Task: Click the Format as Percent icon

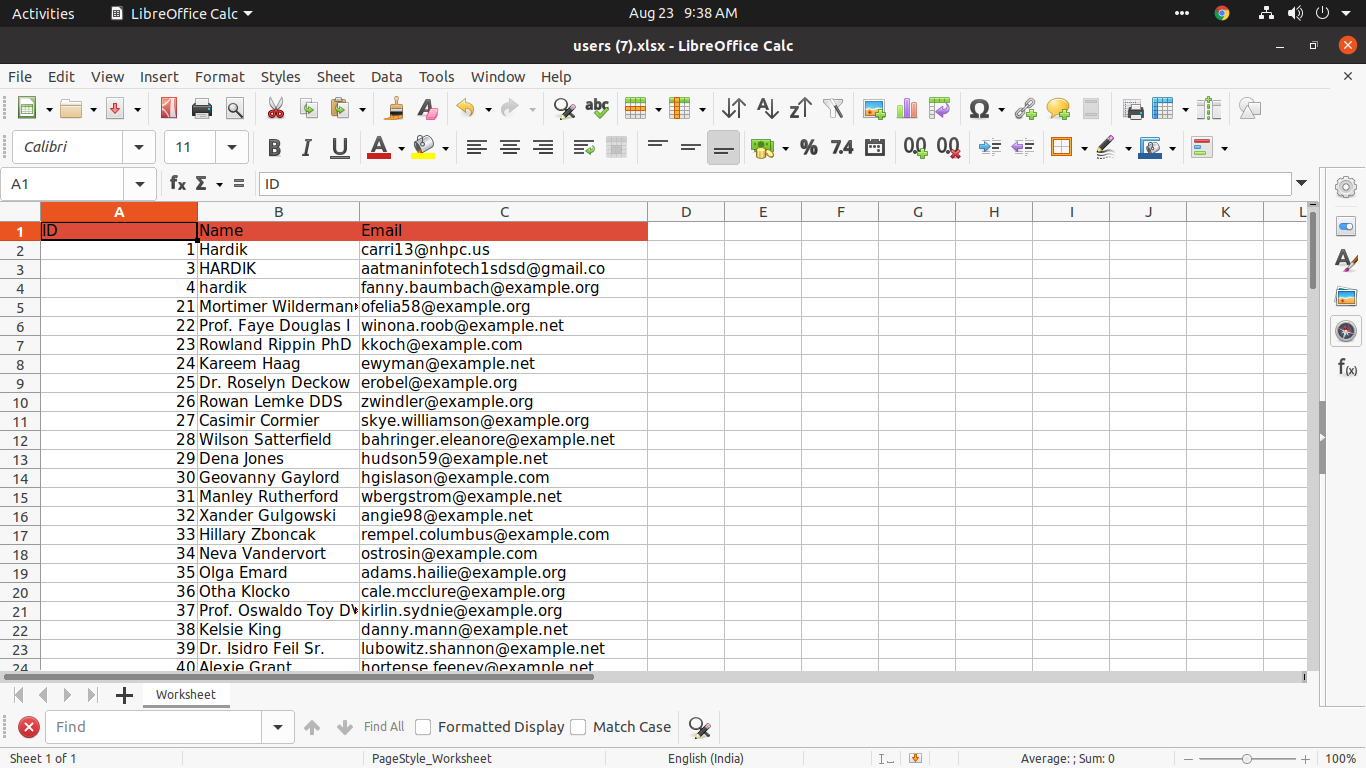Action: coord(809,147)
